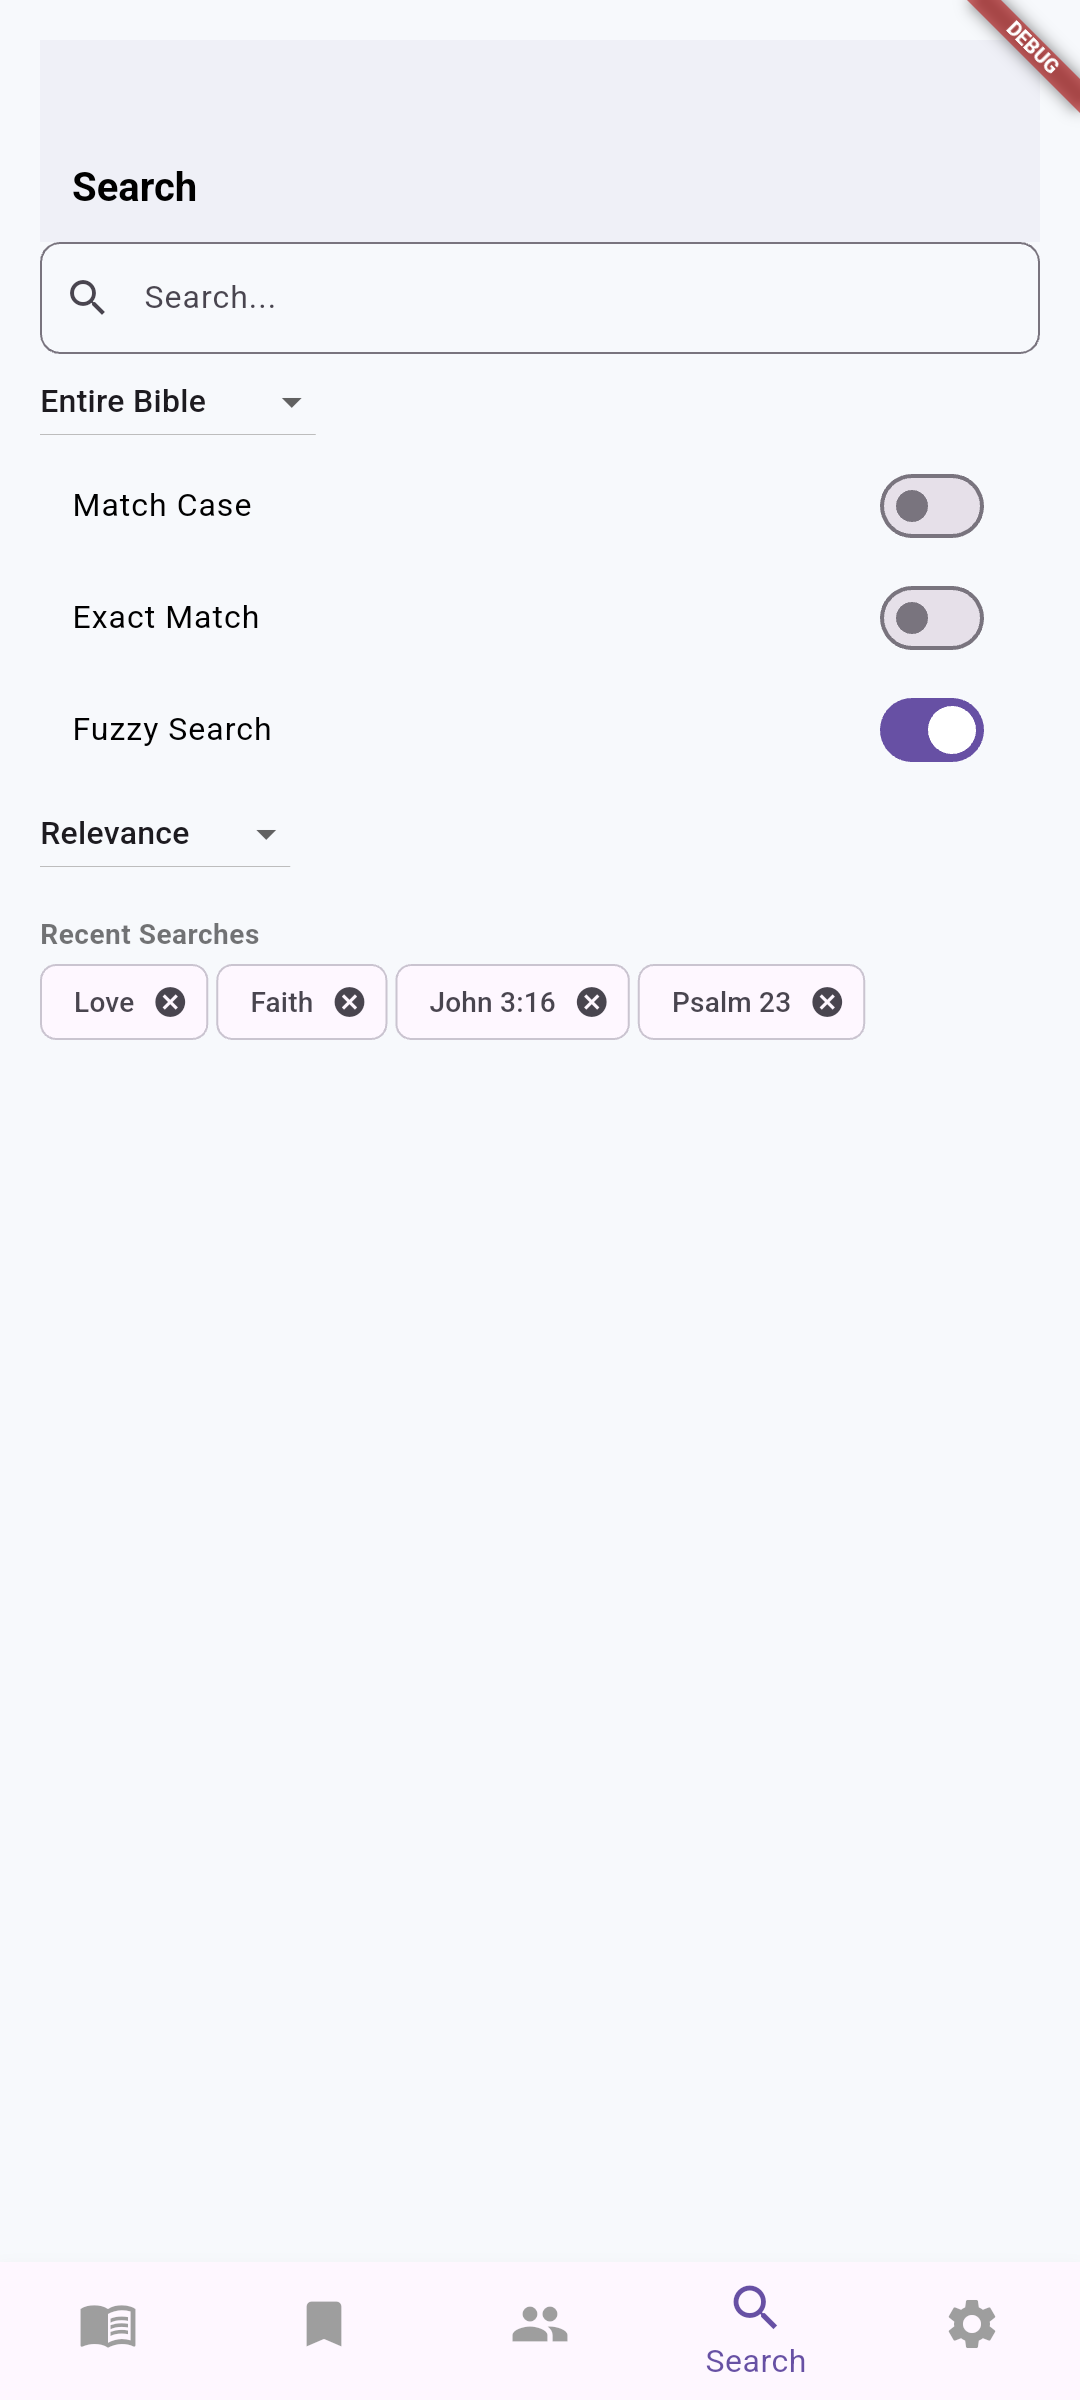This screenshot has width=1080, height=2400.
Task: Select the Search tab in bottom navigation
Action: (755, 2325)
